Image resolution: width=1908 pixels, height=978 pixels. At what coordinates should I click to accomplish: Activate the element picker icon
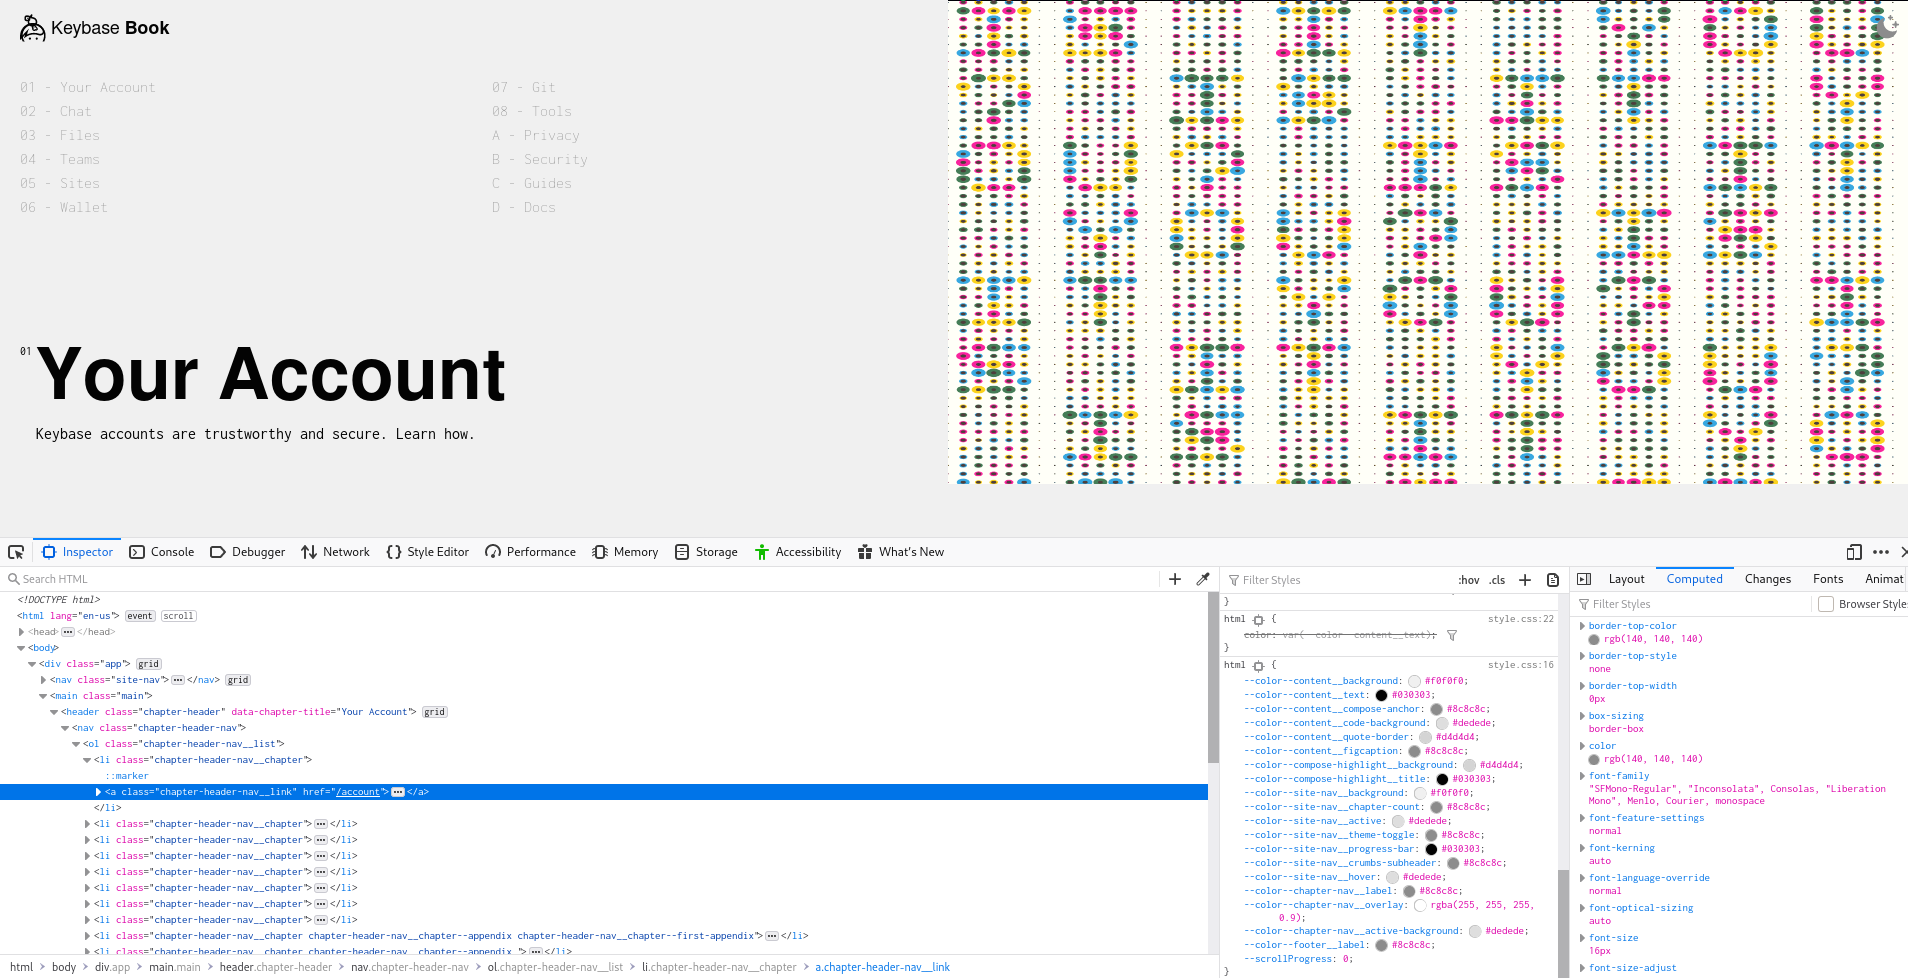16,552
